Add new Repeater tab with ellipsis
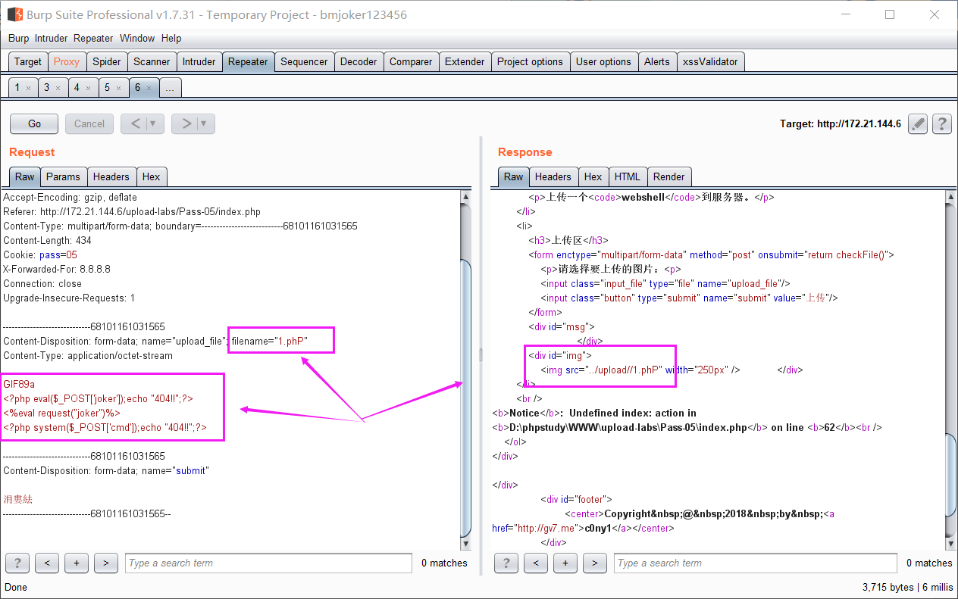 coord(170,88)
